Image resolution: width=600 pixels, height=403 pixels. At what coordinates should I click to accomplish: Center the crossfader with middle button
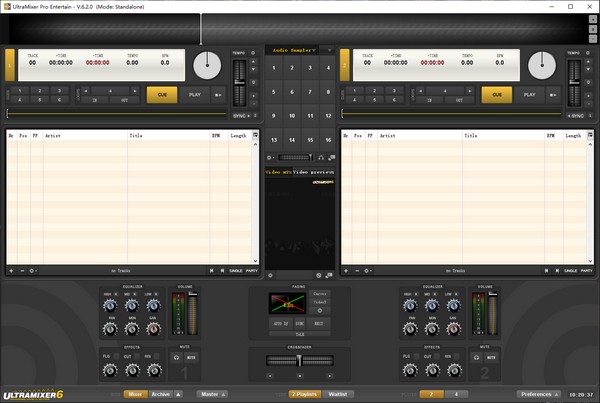click(x=300, y=376)
